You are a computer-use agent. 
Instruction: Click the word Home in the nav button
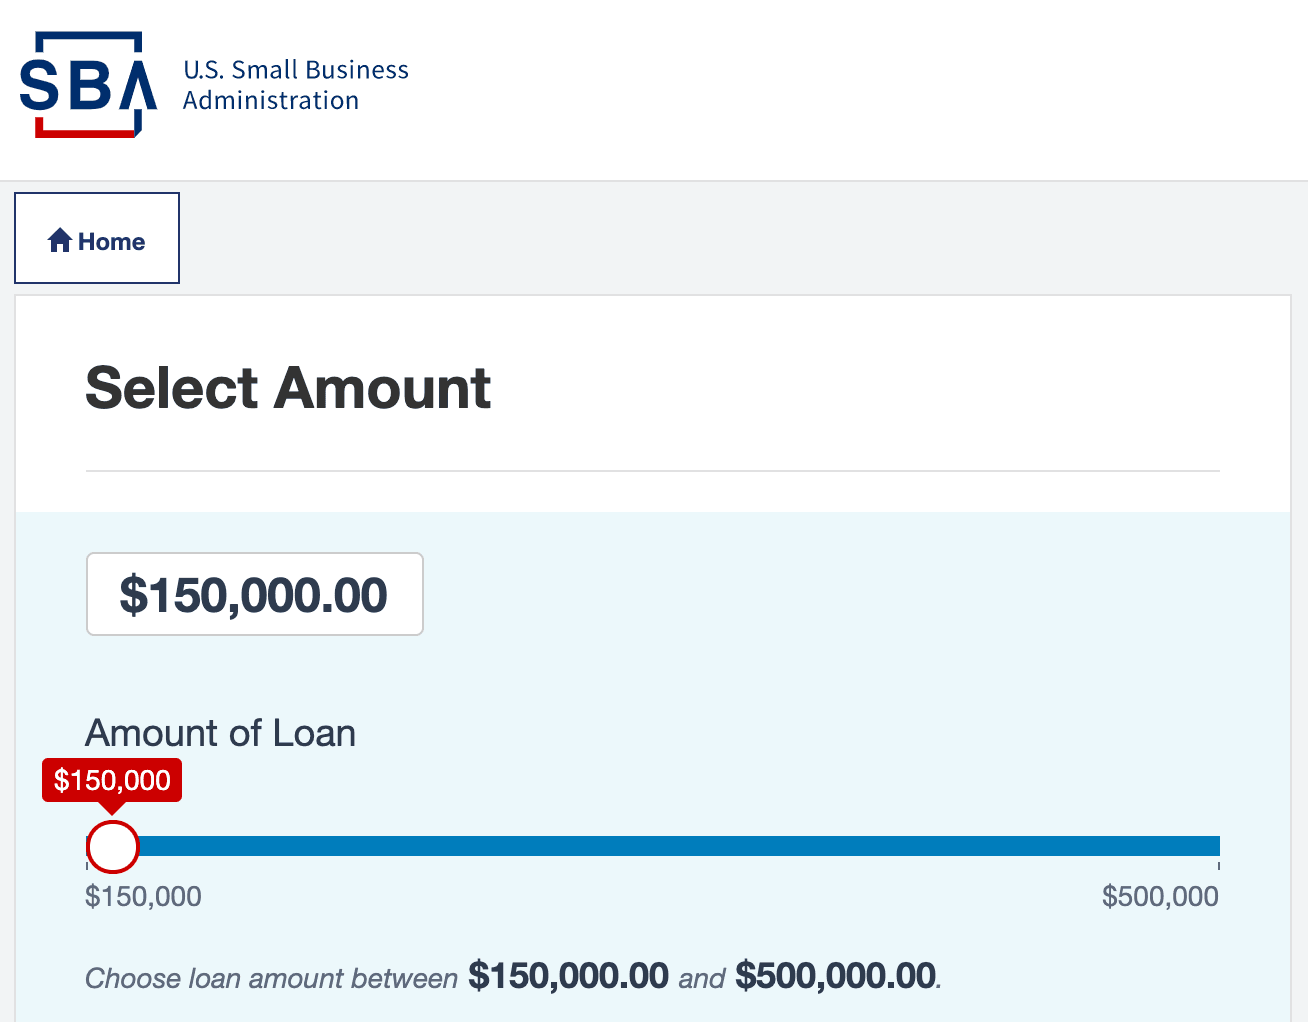click(112, 242)
